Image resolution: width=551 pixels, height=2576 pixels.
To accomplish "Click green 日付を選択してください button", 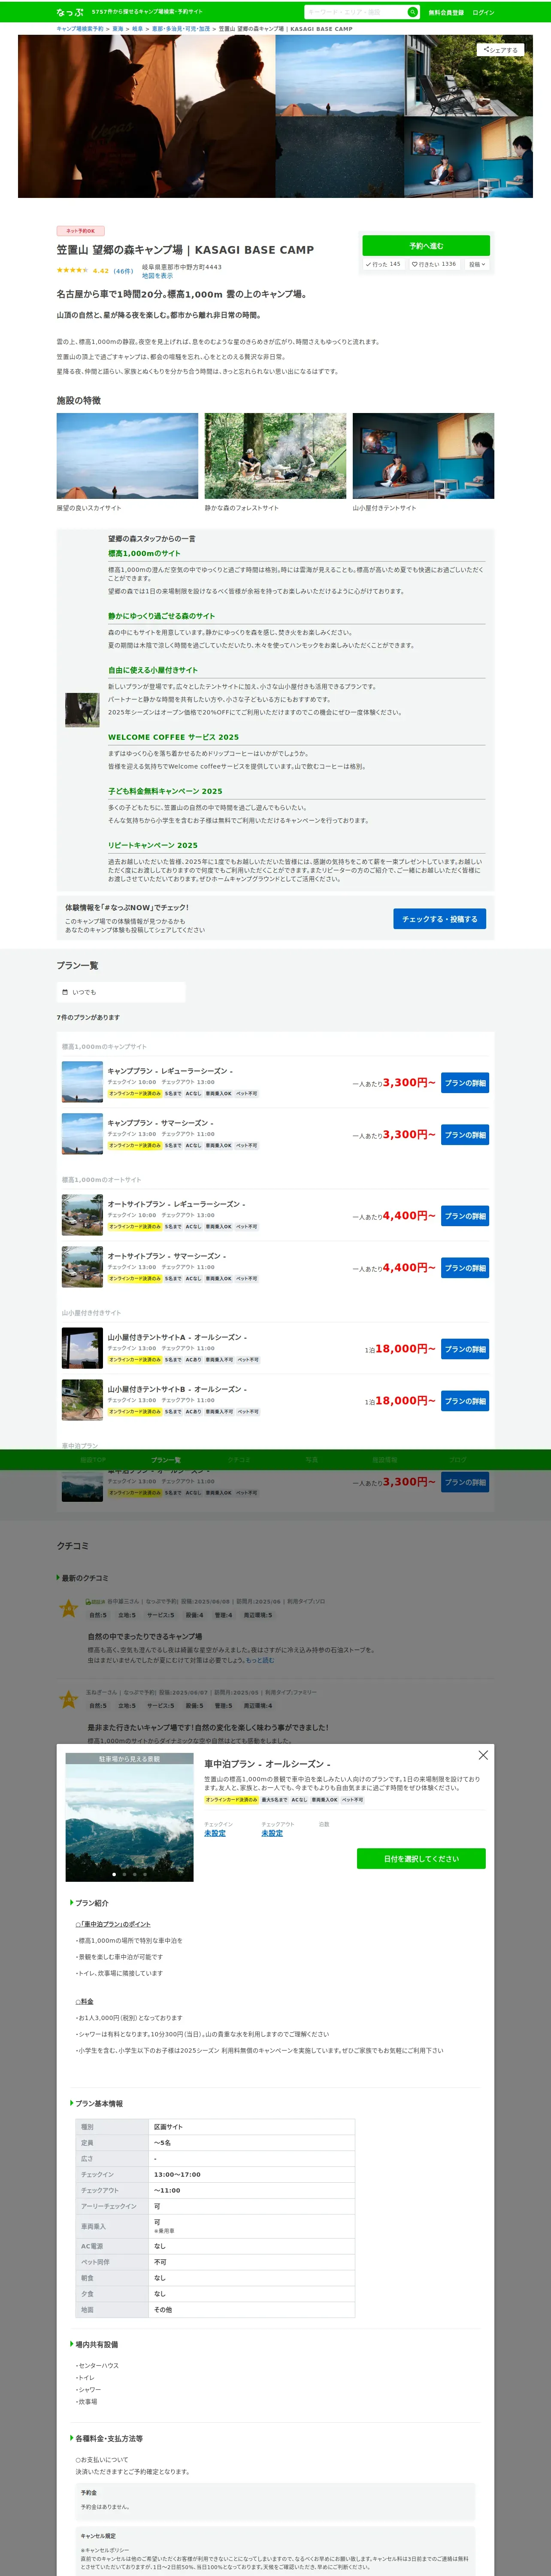I will tap(421, 1858).
